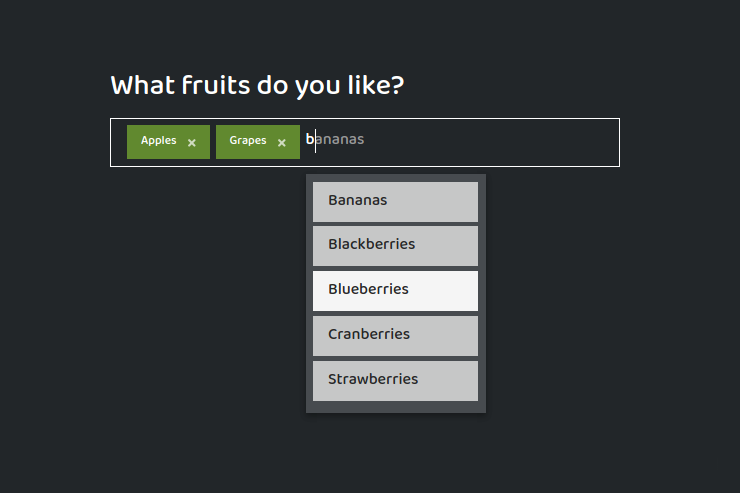Select Cranberries in the dropdown list
Viewport: 740px width, 493px height.
[x=395, y=335]
